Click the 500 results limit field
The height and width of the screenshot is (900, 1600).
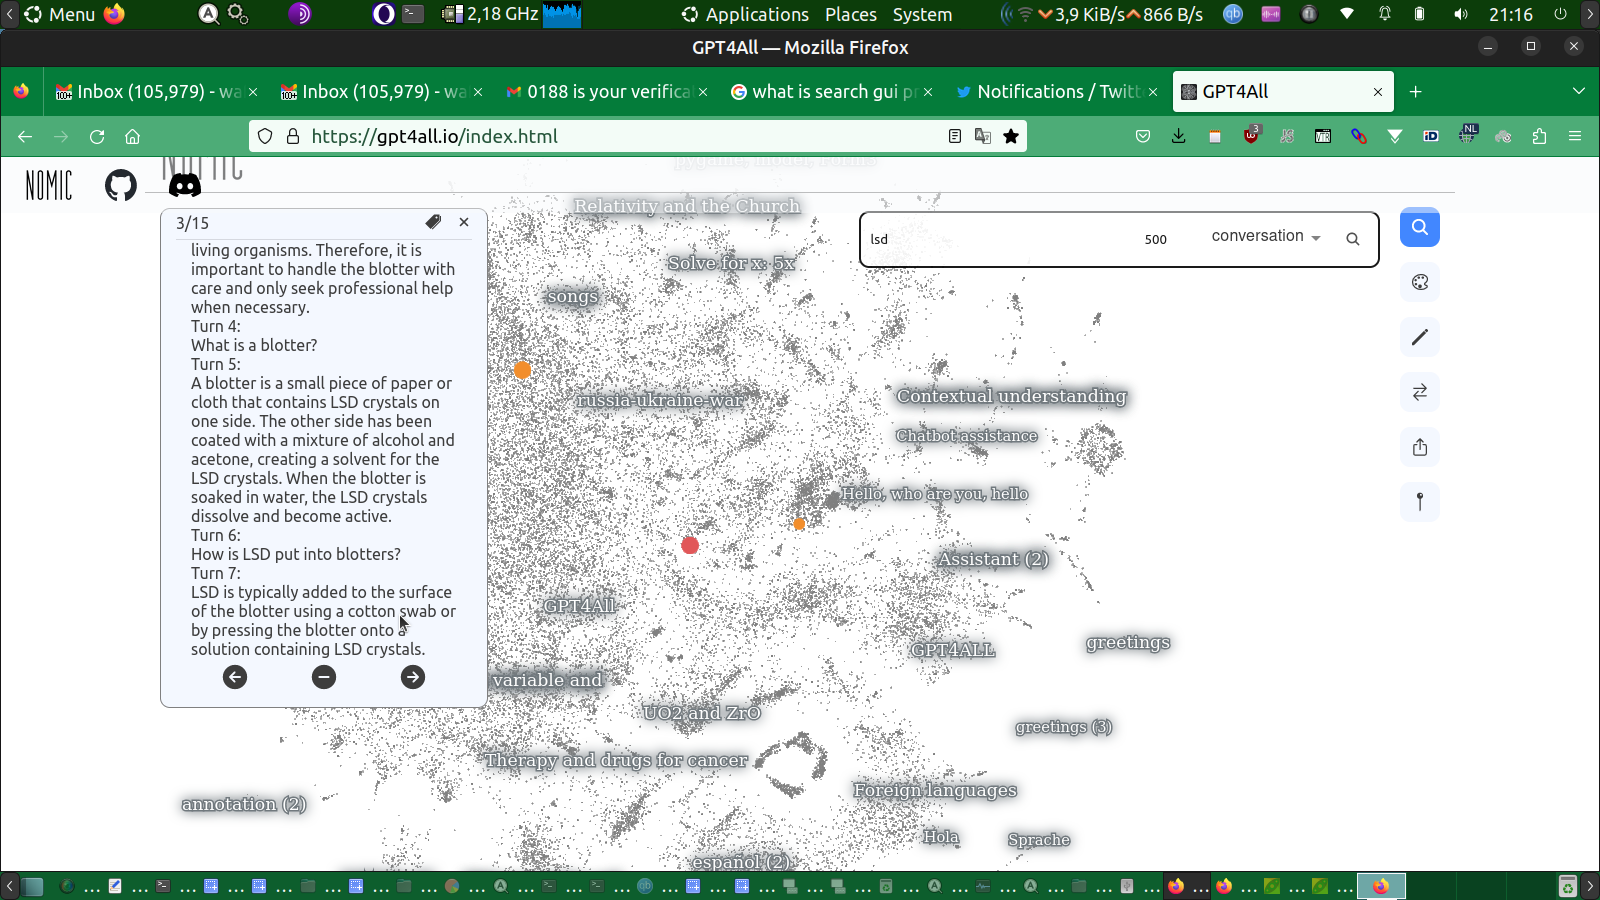(1156, 239)
